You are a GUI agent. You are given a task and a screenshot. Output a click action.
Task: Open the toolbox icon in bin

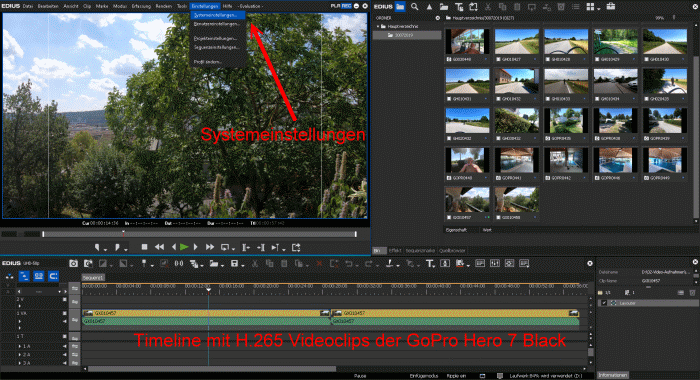click(611, 7)
